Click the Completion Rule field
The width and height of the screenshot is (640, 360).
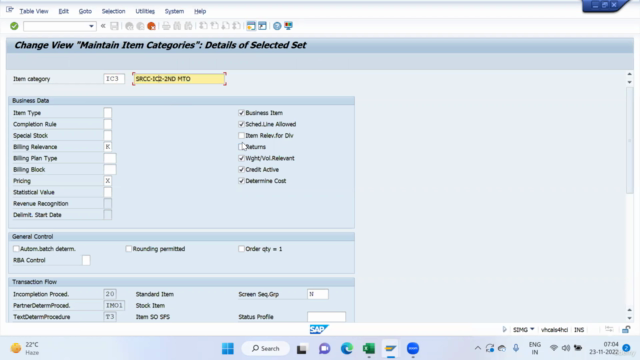click(107, 124)
